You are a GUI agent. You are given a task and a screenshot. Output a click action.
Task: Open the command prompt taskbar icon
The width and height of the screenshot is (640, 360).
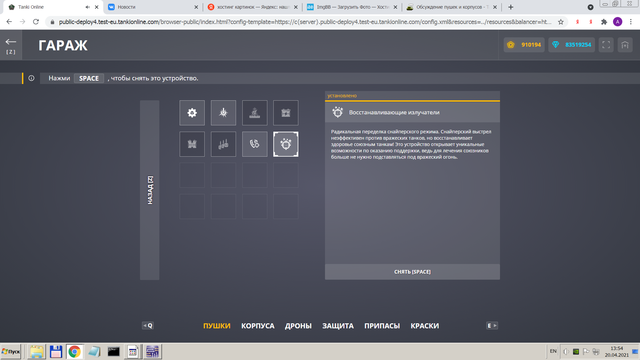113,351
